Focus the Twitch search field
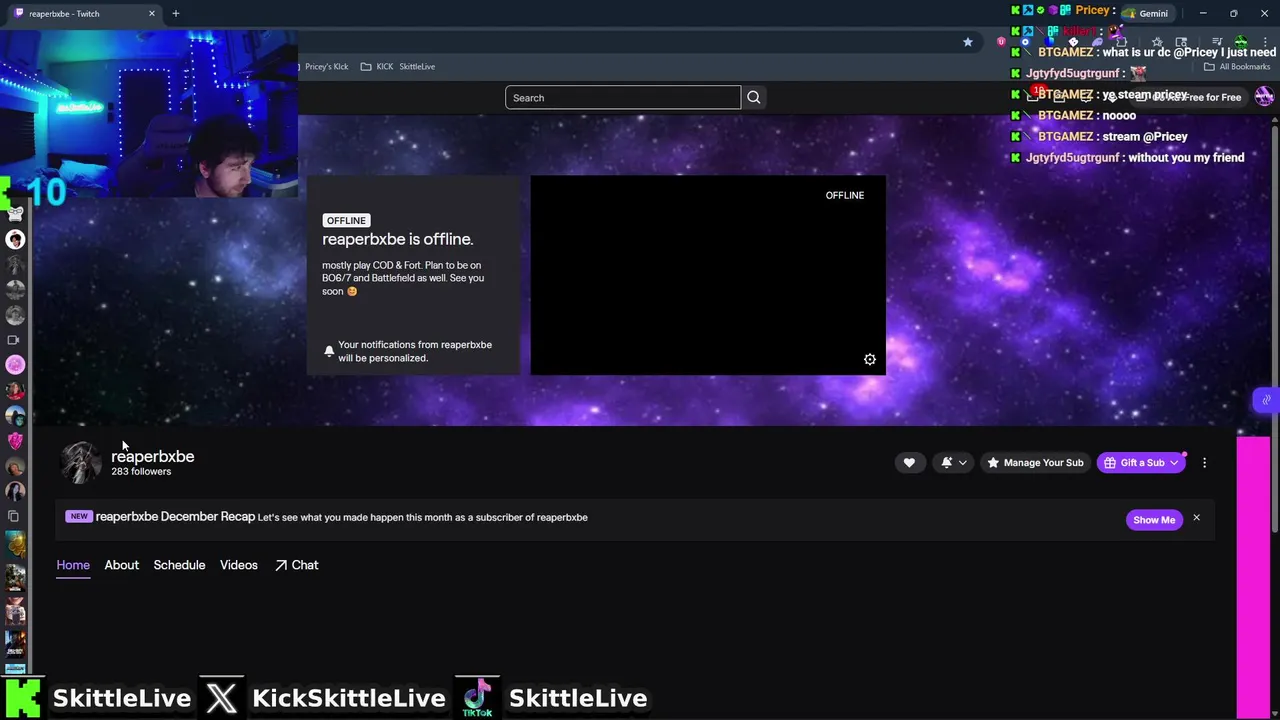Screen dimensions: 1280x720 (622, 97)
